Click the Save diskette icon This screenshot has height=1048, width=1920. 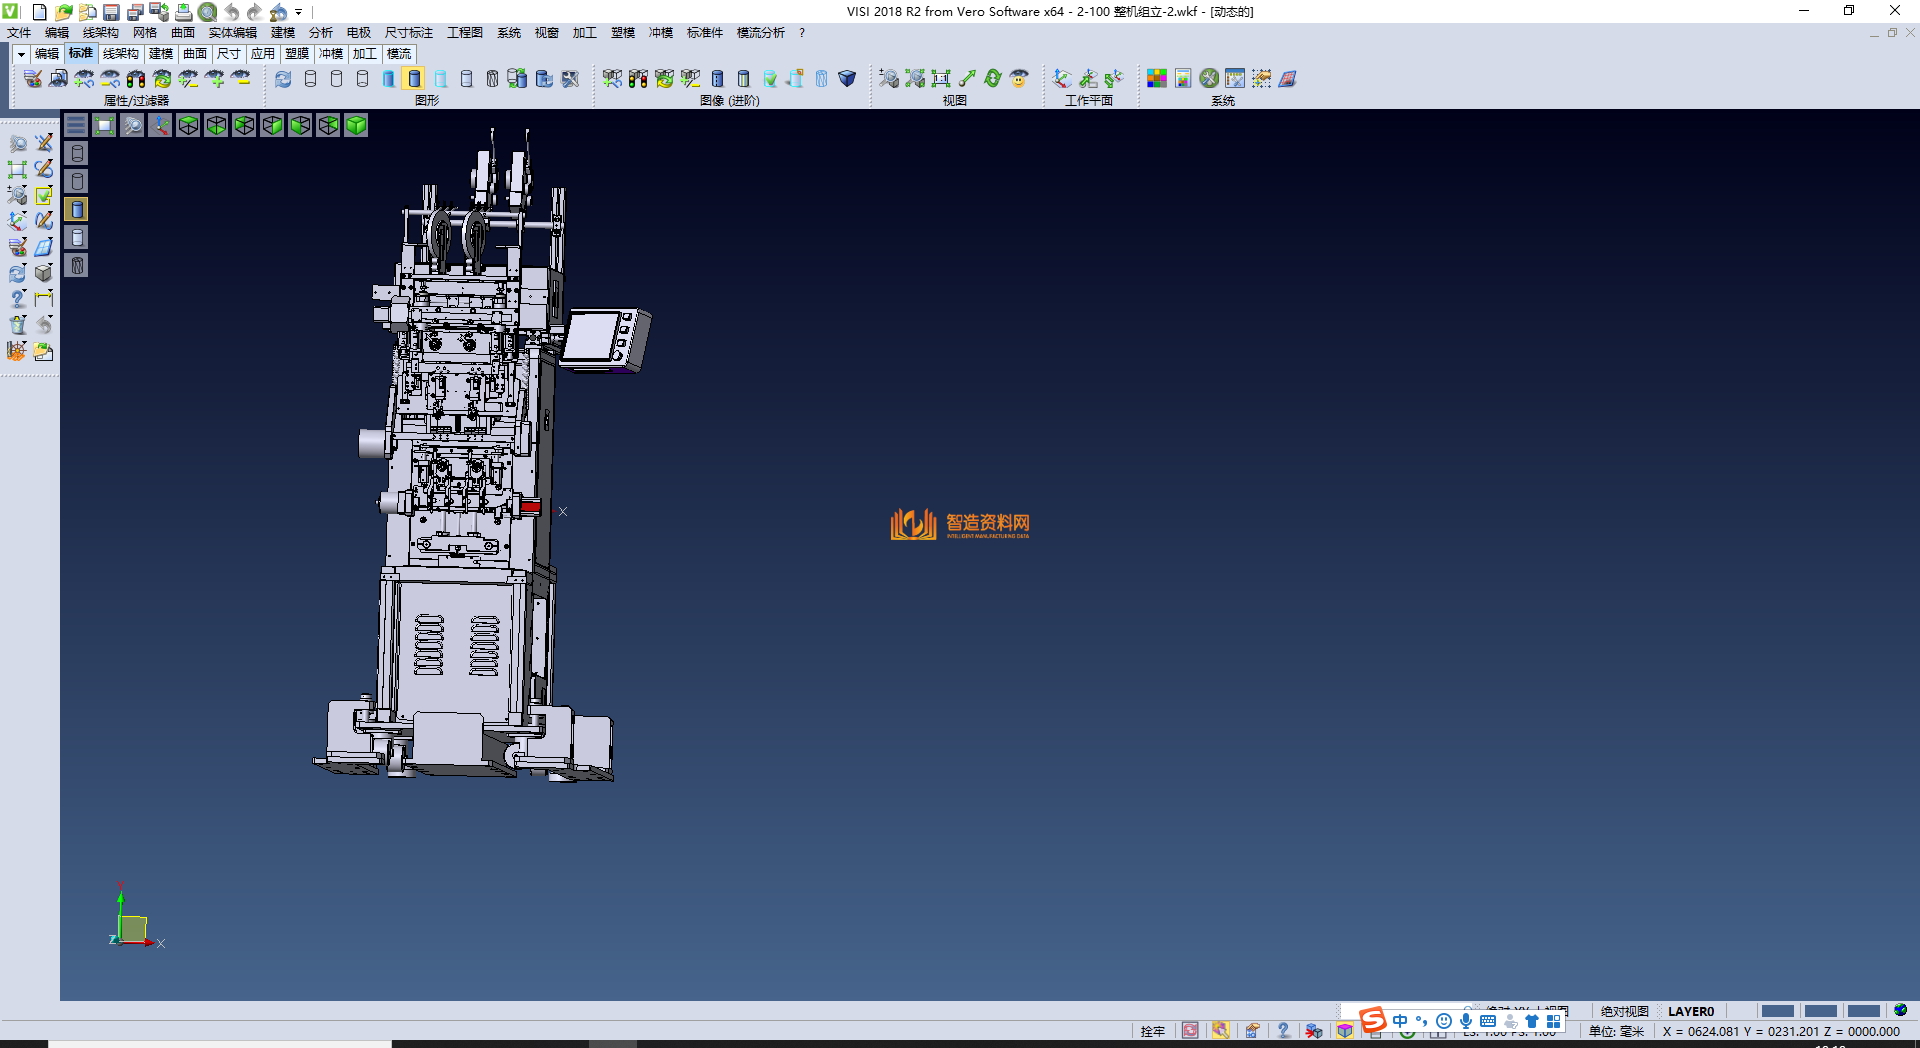tap(111, 12)
